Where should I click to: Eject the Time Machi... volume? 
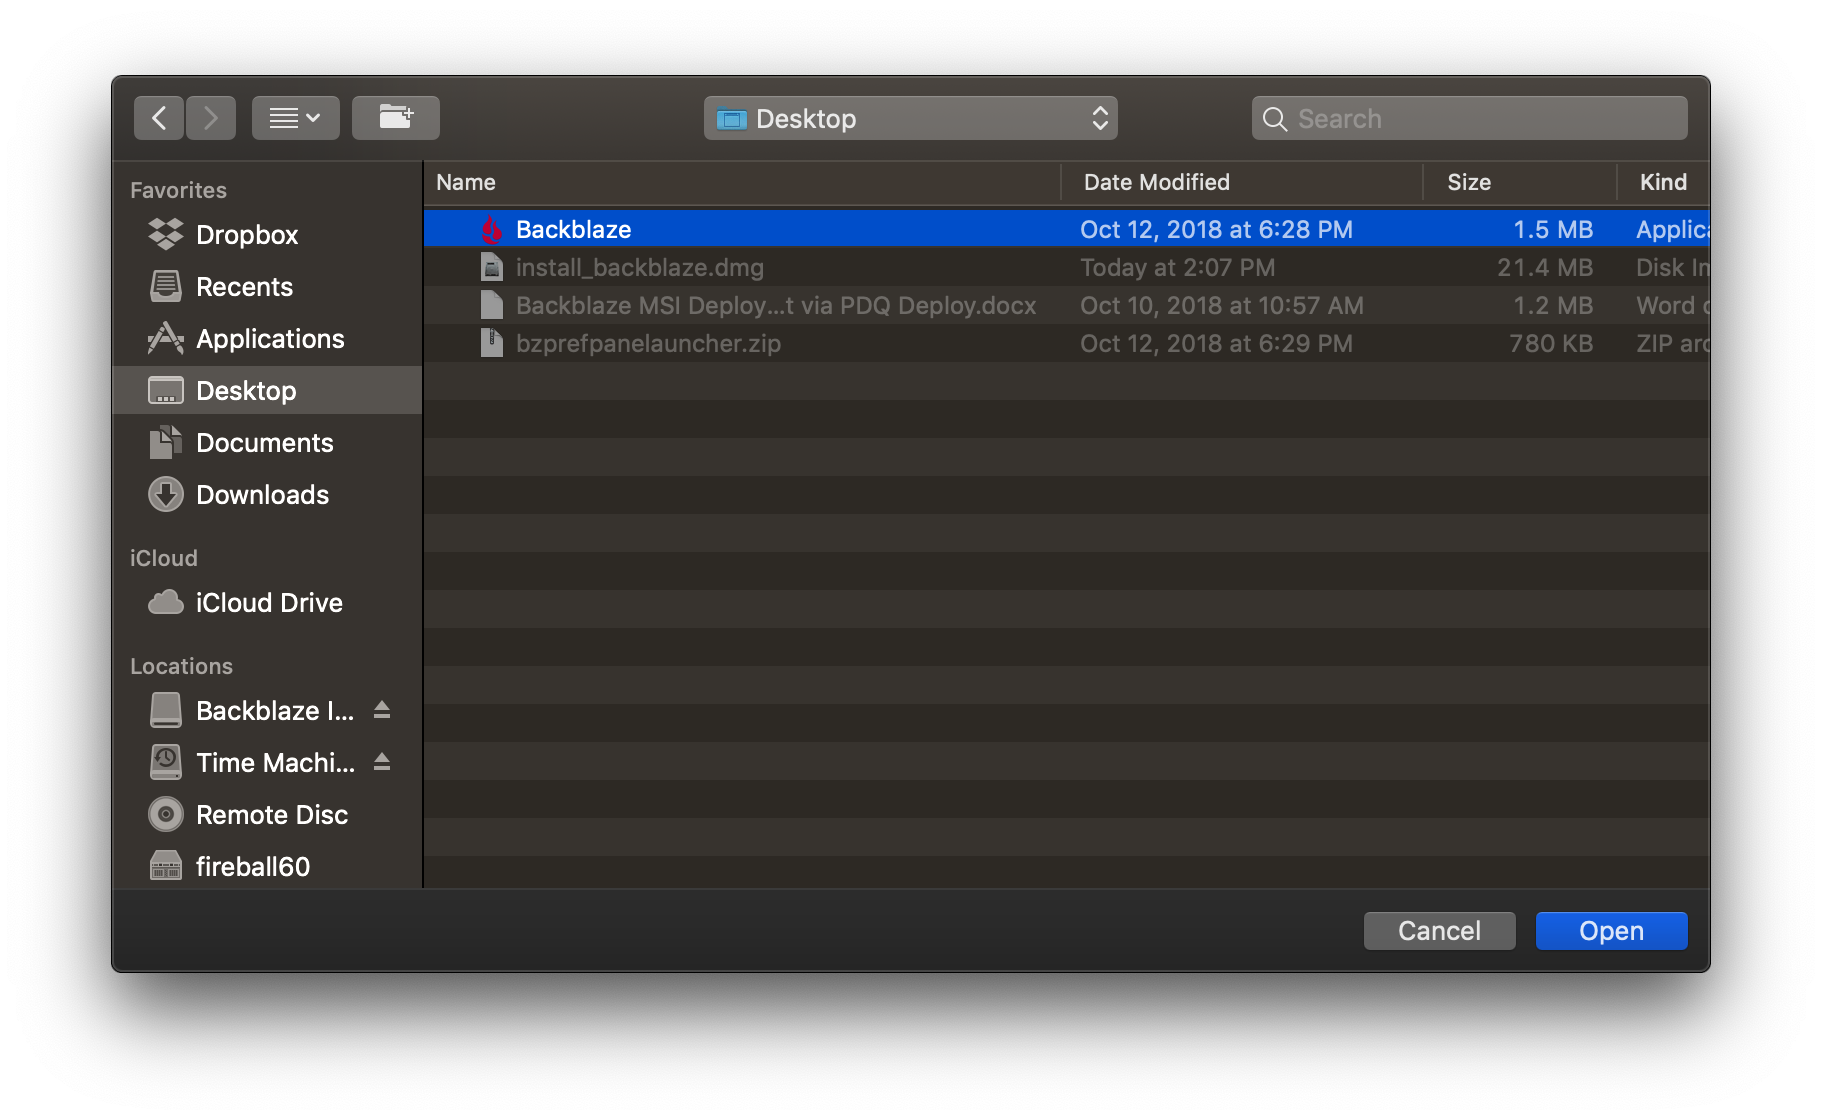[381, 762]
